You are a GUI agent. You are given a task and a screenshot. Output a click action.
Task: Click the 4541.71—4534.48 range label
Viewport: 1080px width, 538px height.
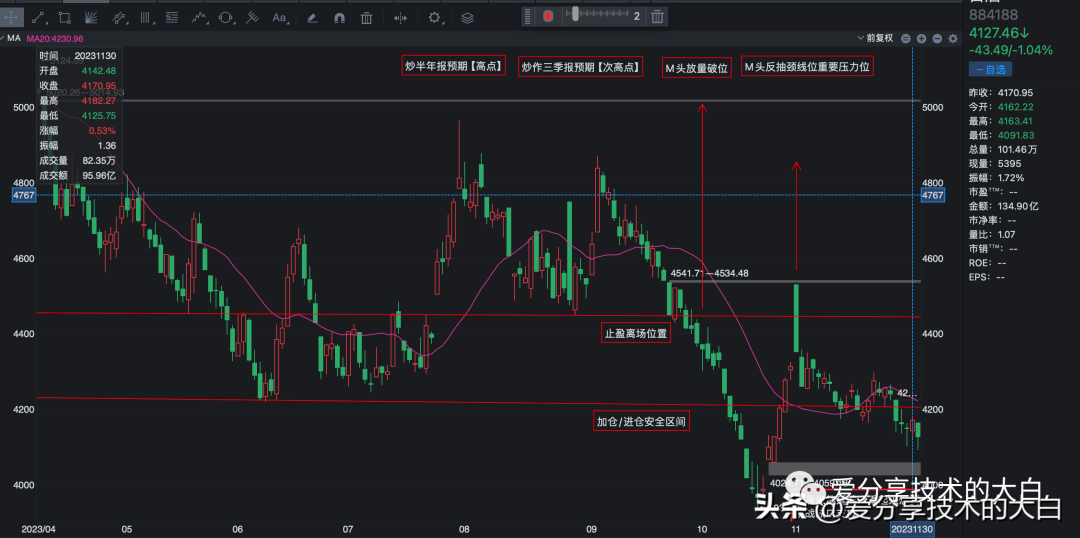pos(710,273)
